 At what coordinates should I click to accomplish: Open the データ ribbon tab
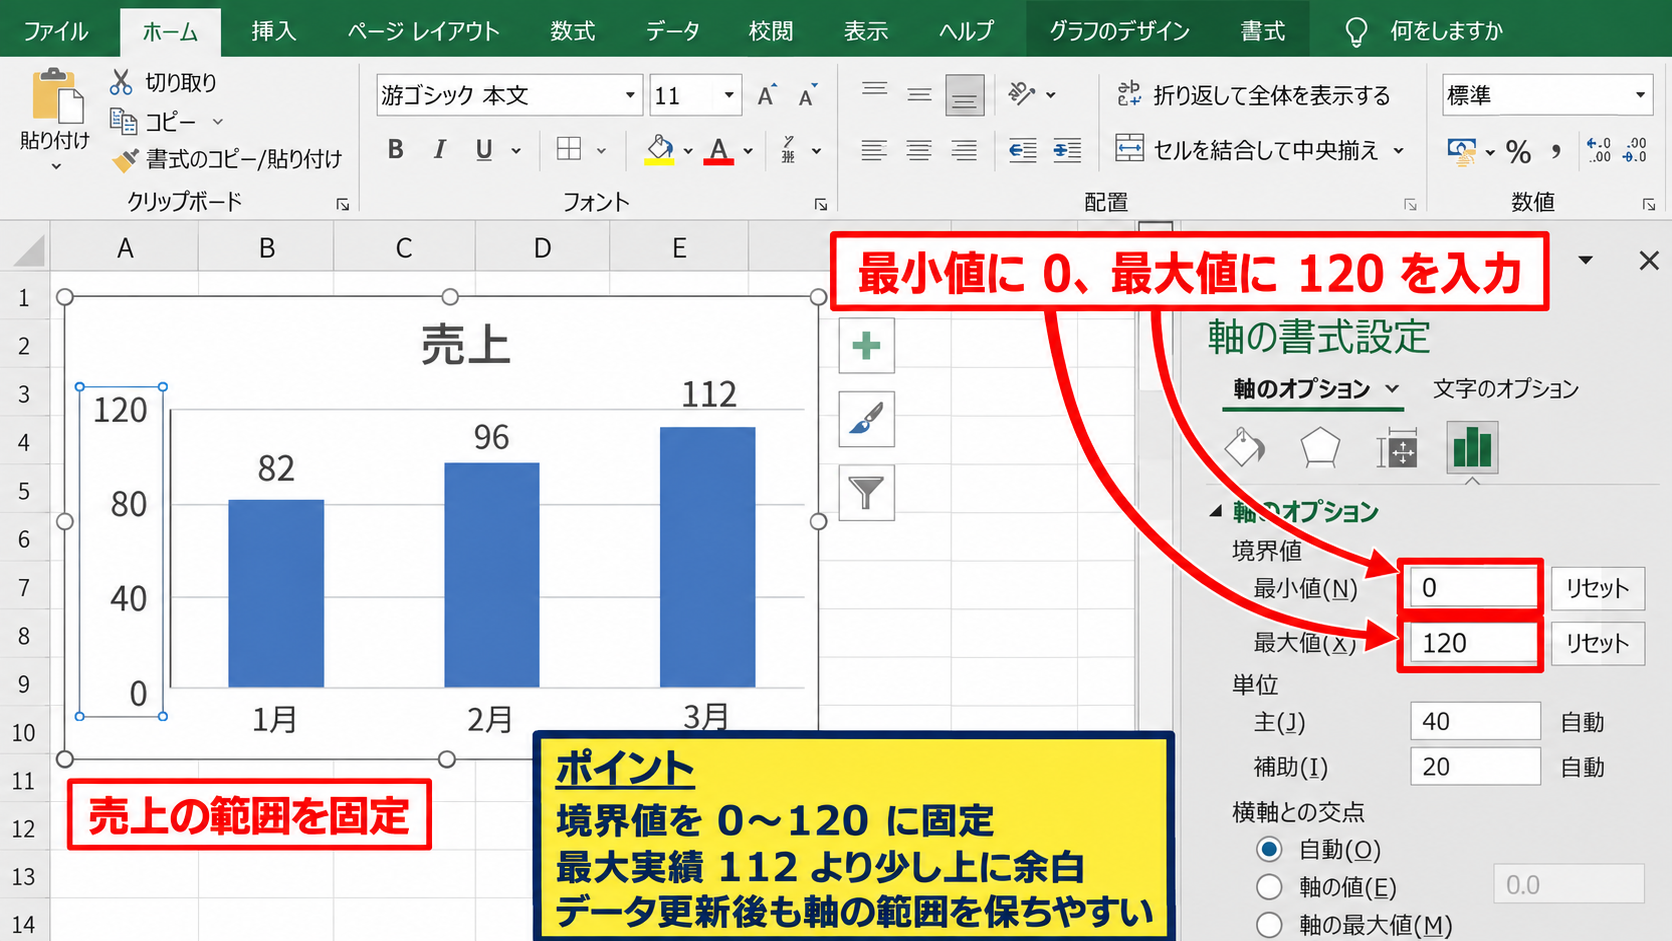pyautogui.click(x=672, y=31)
